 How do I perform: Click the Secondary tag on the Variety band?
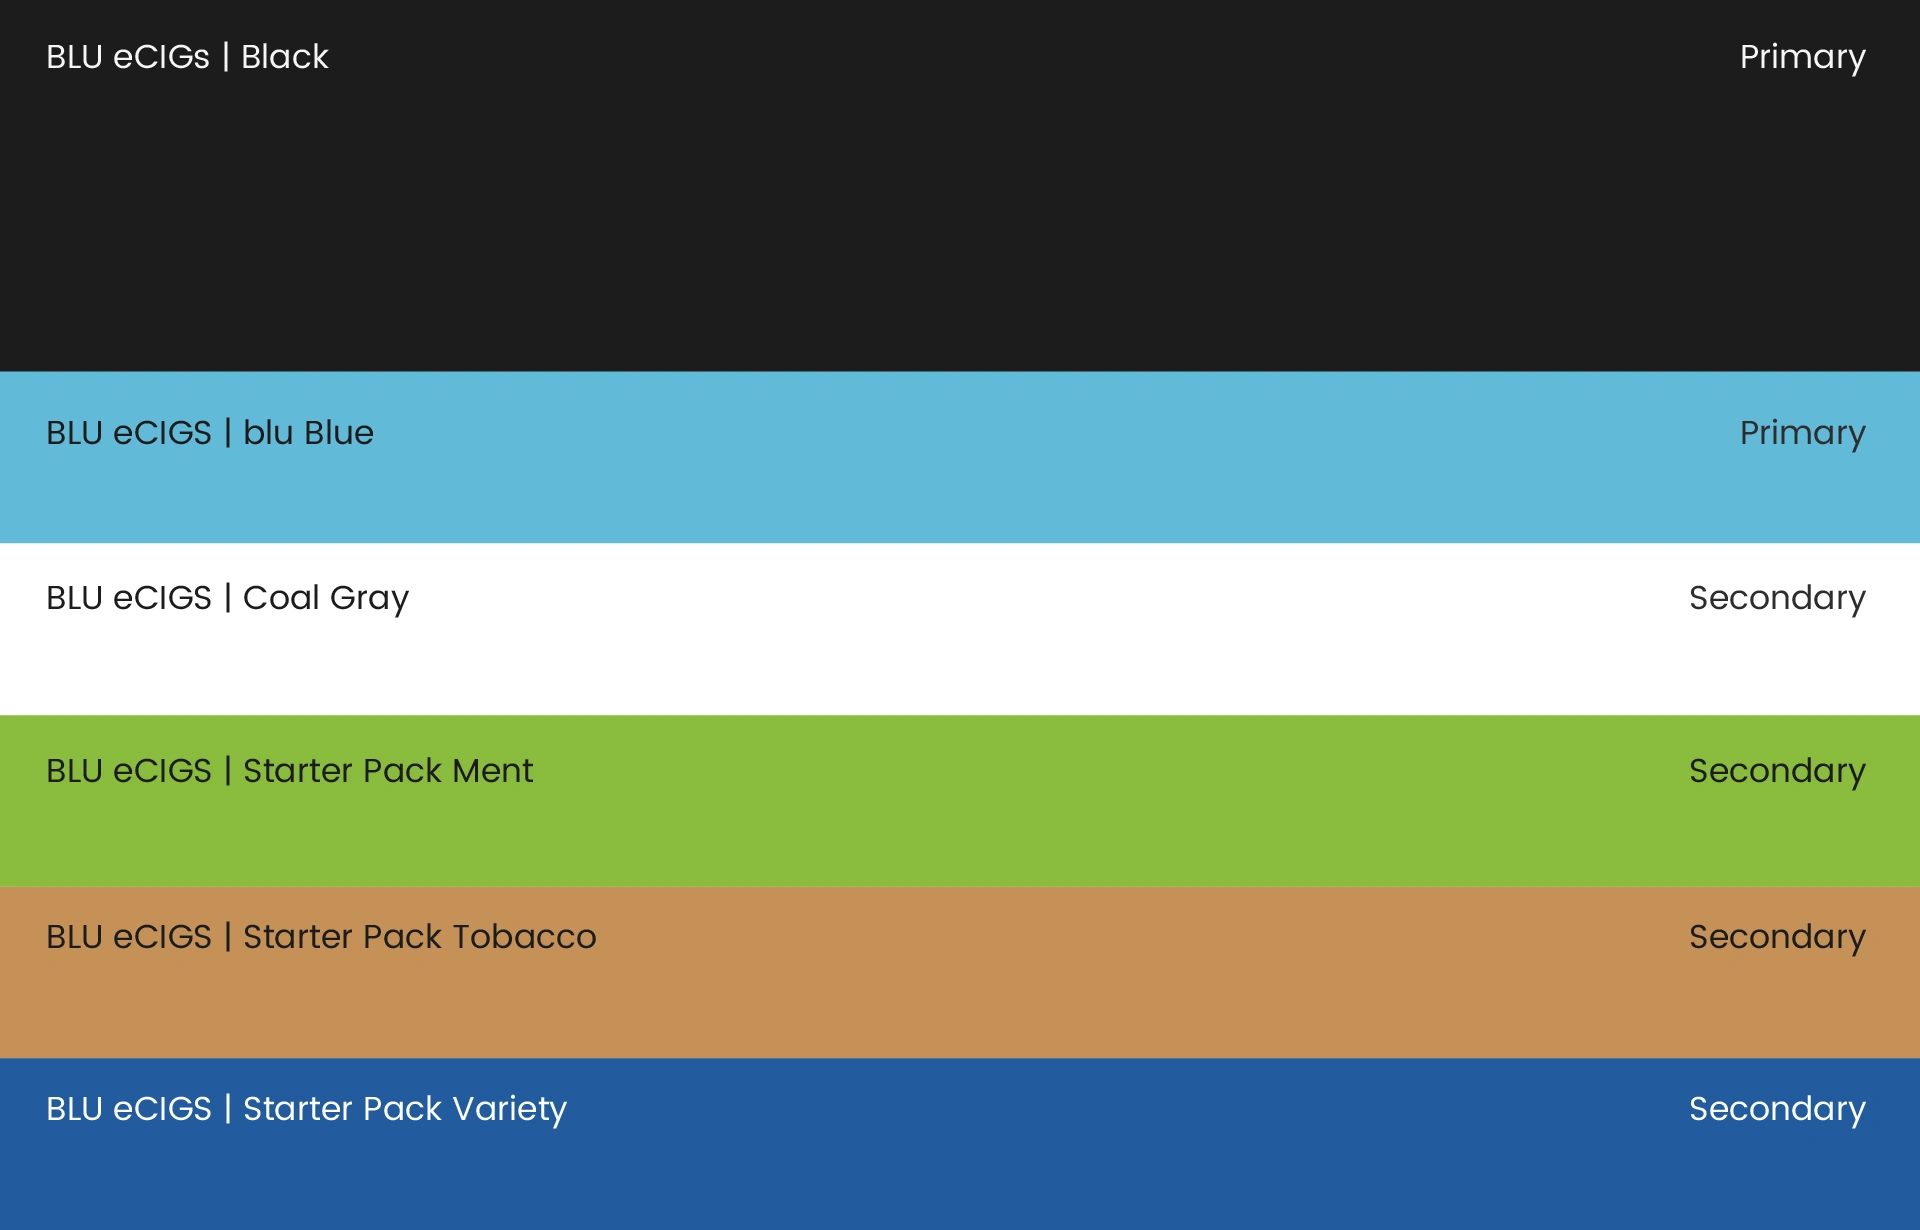(x=1777, y=1109)
